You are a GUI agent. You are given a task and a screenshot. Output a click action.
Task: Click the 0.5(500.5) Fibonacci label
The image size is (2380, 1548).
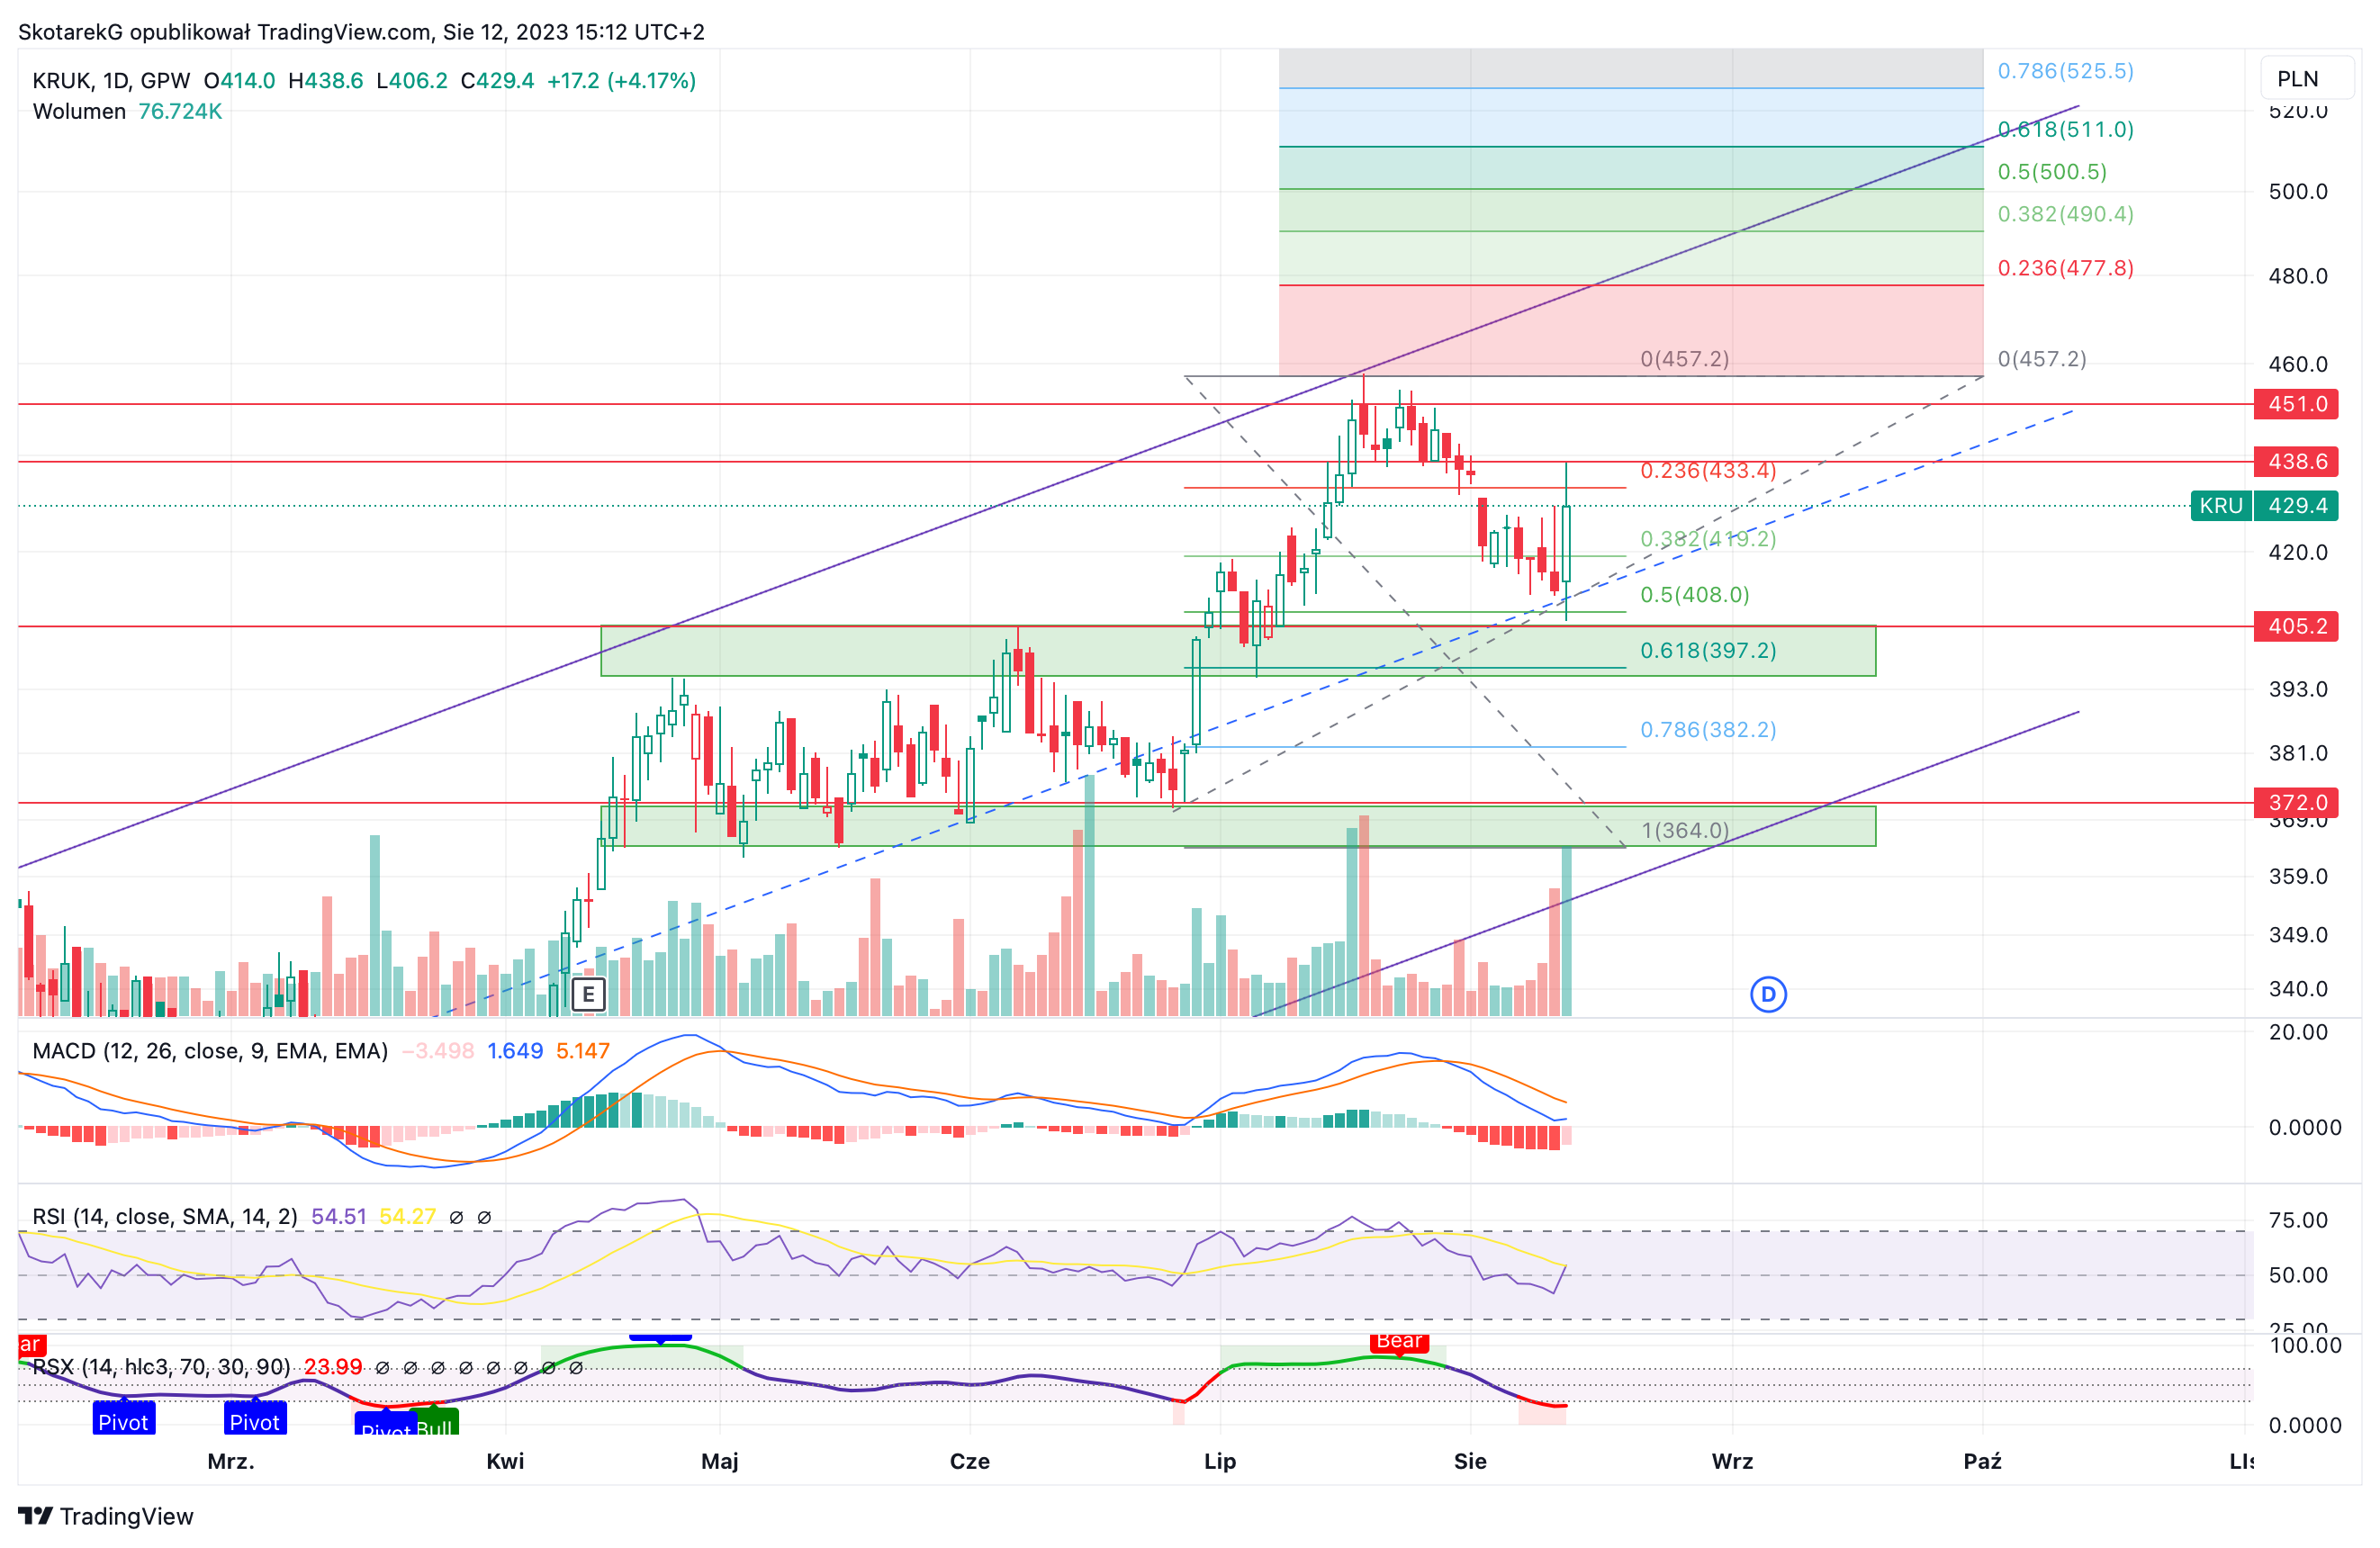[x=2052, y=171]
